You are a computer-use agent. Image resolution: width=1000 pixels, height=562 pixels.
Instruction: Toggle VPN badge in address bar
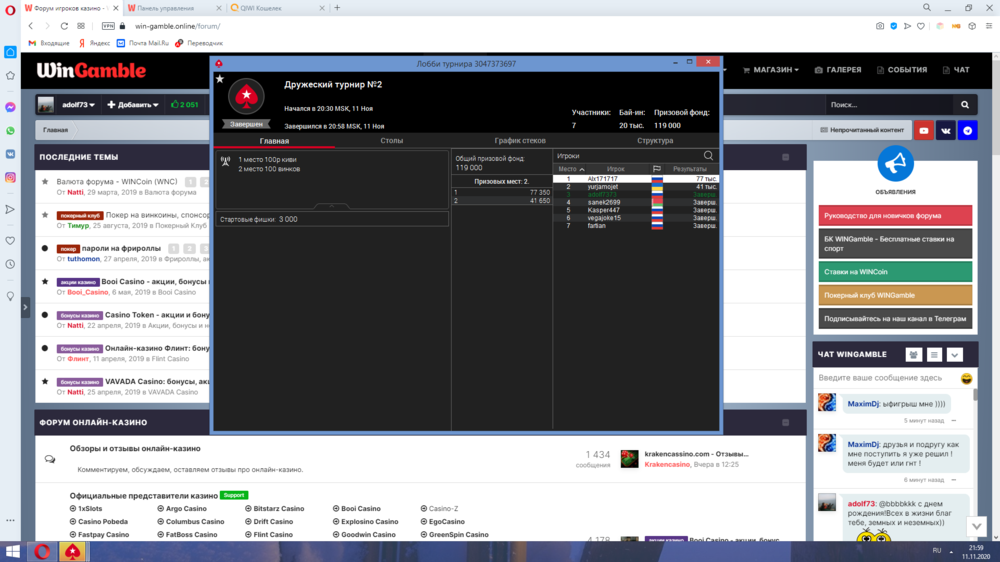108,26
